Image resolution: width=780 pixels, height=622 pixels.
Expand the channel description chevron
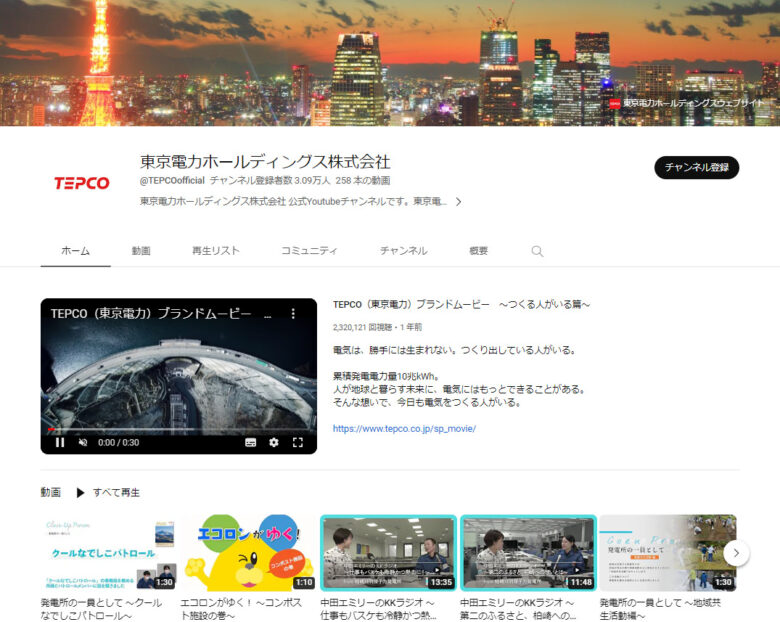tap(459, 202)
